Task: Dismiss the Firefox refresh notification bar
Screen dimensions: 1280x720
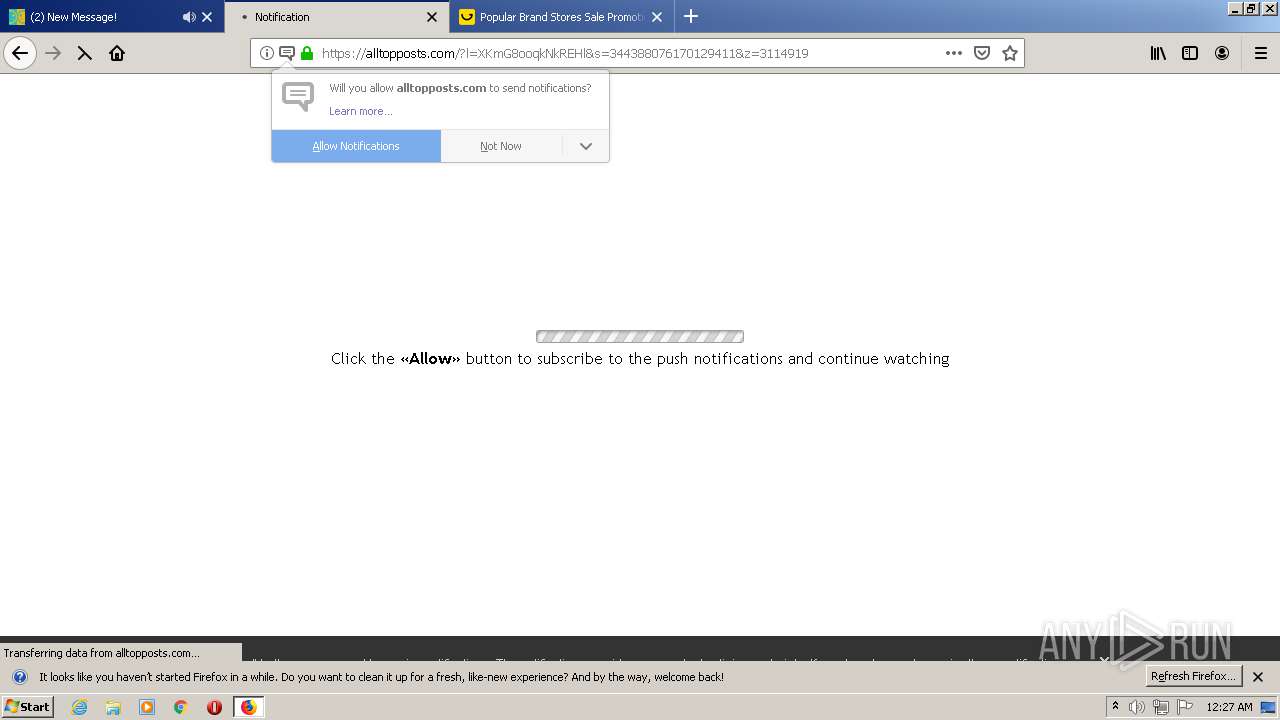Action: point(1258,677)
